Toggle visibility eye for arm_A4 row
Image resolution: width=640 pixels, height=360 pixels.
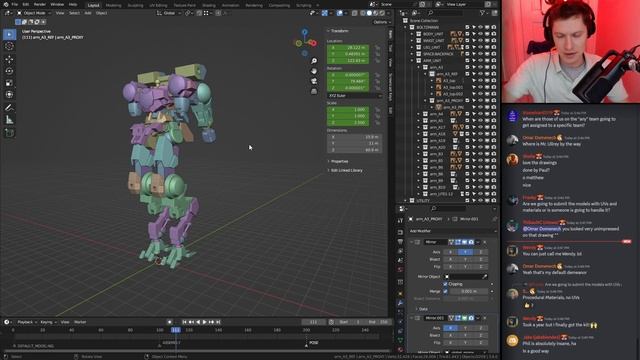click(x=480, y=114)
